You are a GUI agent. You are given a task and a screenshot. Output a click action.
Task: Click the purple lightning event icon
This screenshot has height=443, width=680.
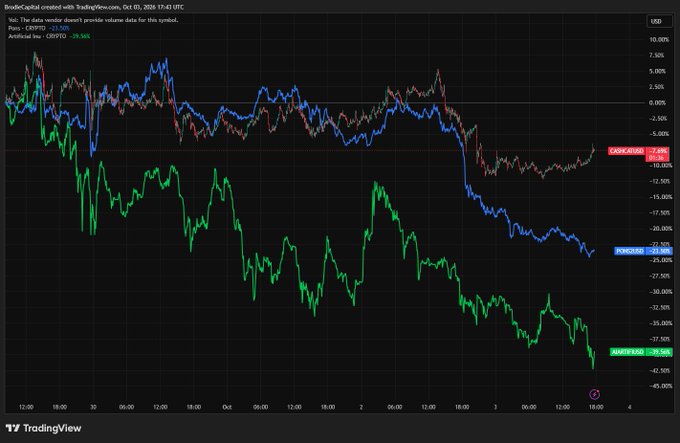point(594,394)
